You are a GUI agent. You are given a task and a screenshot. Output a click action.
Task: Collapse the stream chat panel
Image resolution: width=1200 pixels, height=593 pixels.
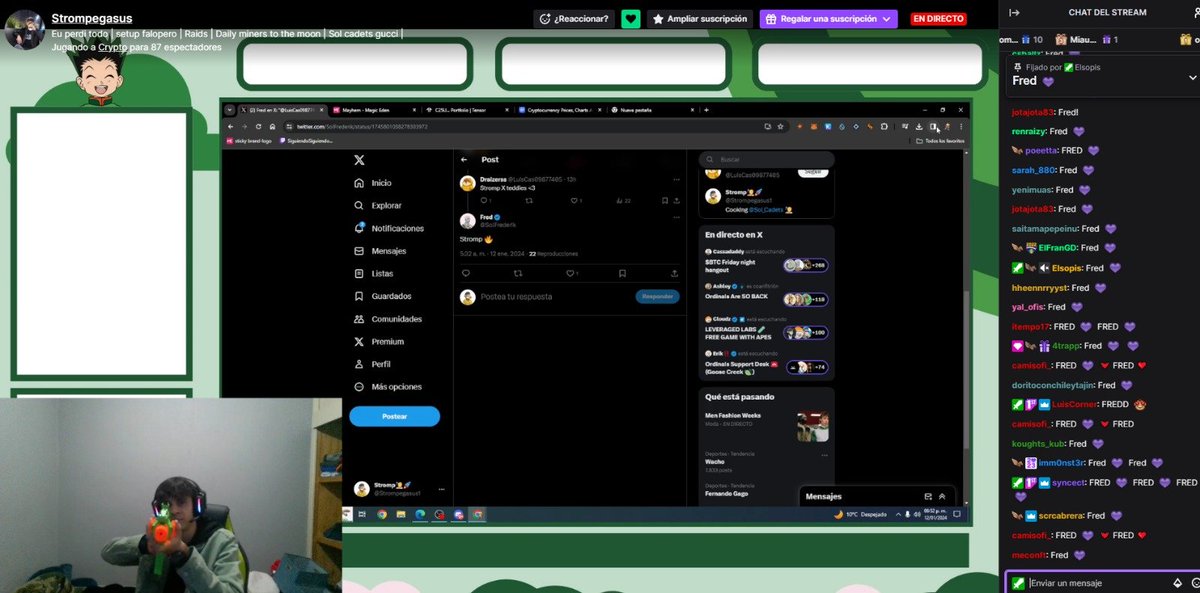[1014, 12]
